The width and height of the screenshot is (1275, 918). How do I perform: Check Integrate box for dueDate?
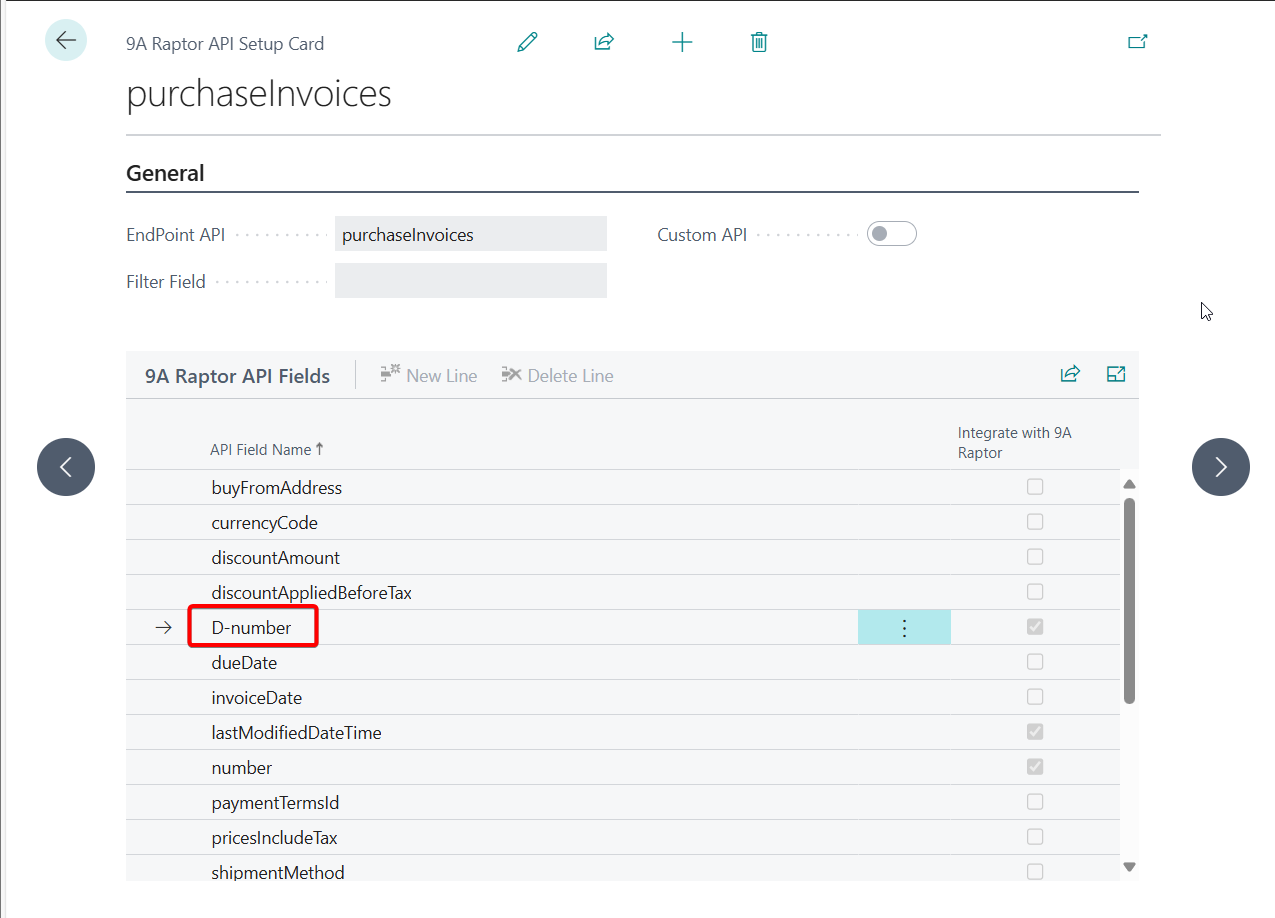(x=1035, y=662)
